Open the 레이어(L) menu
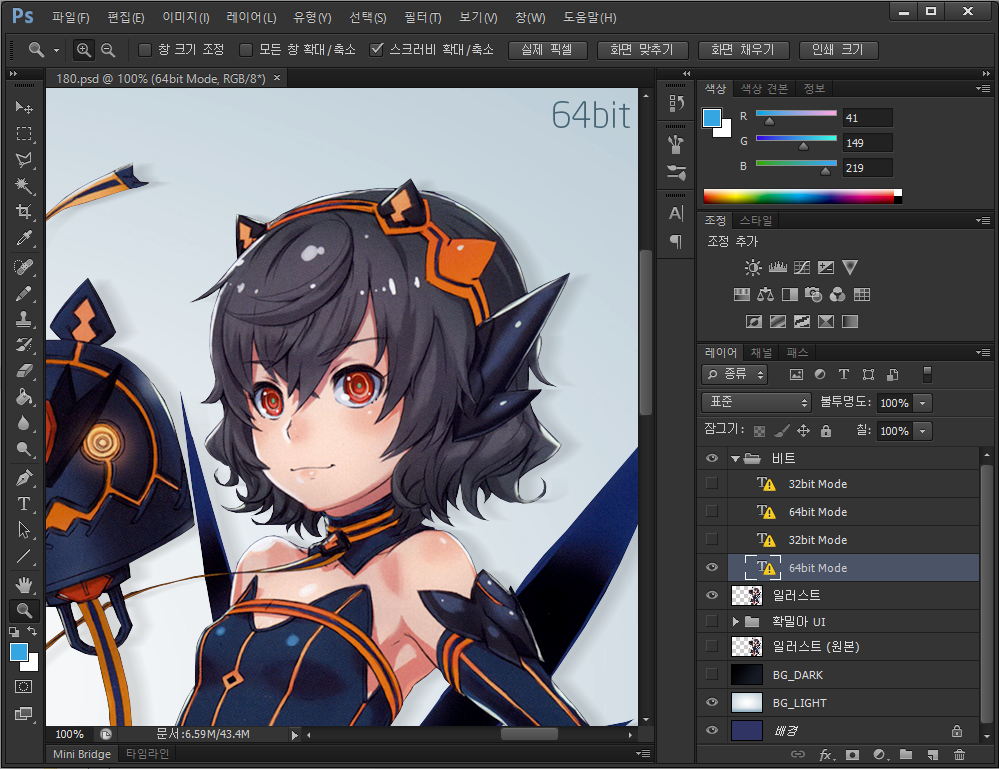 251,17
